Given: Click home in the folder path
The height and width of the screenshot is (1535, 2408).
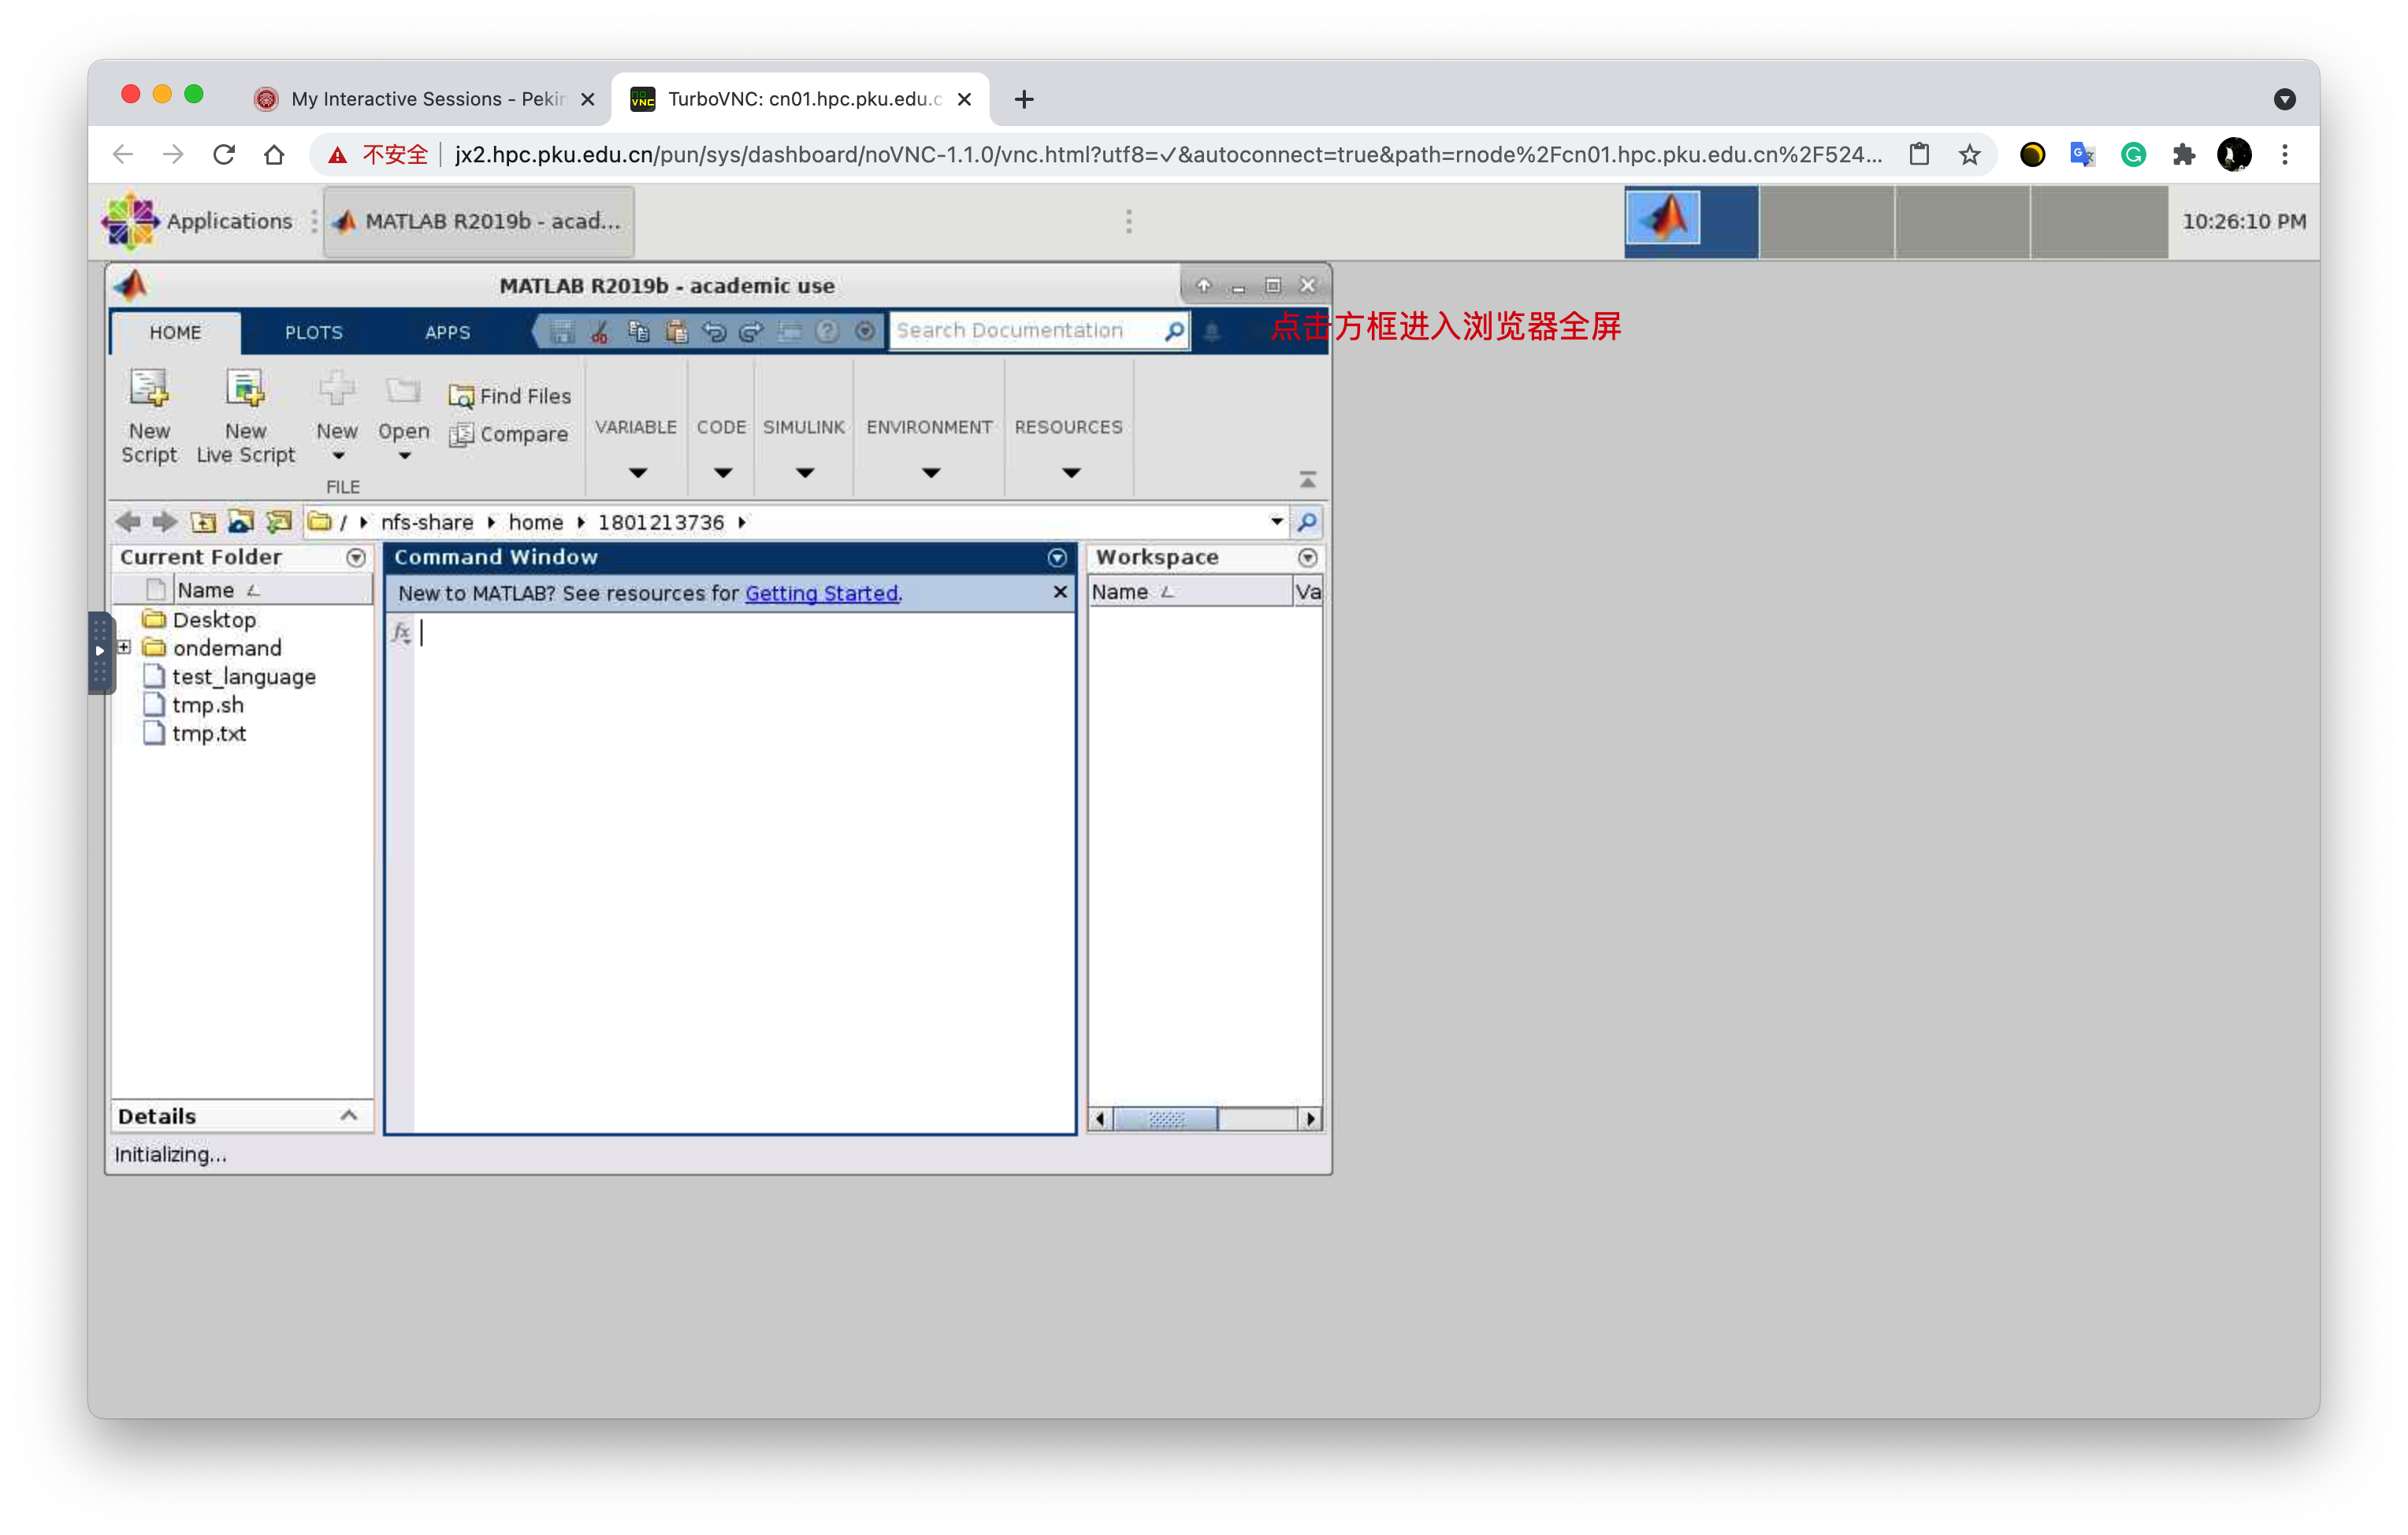Looking at the screenshot, I should [535, 522].
